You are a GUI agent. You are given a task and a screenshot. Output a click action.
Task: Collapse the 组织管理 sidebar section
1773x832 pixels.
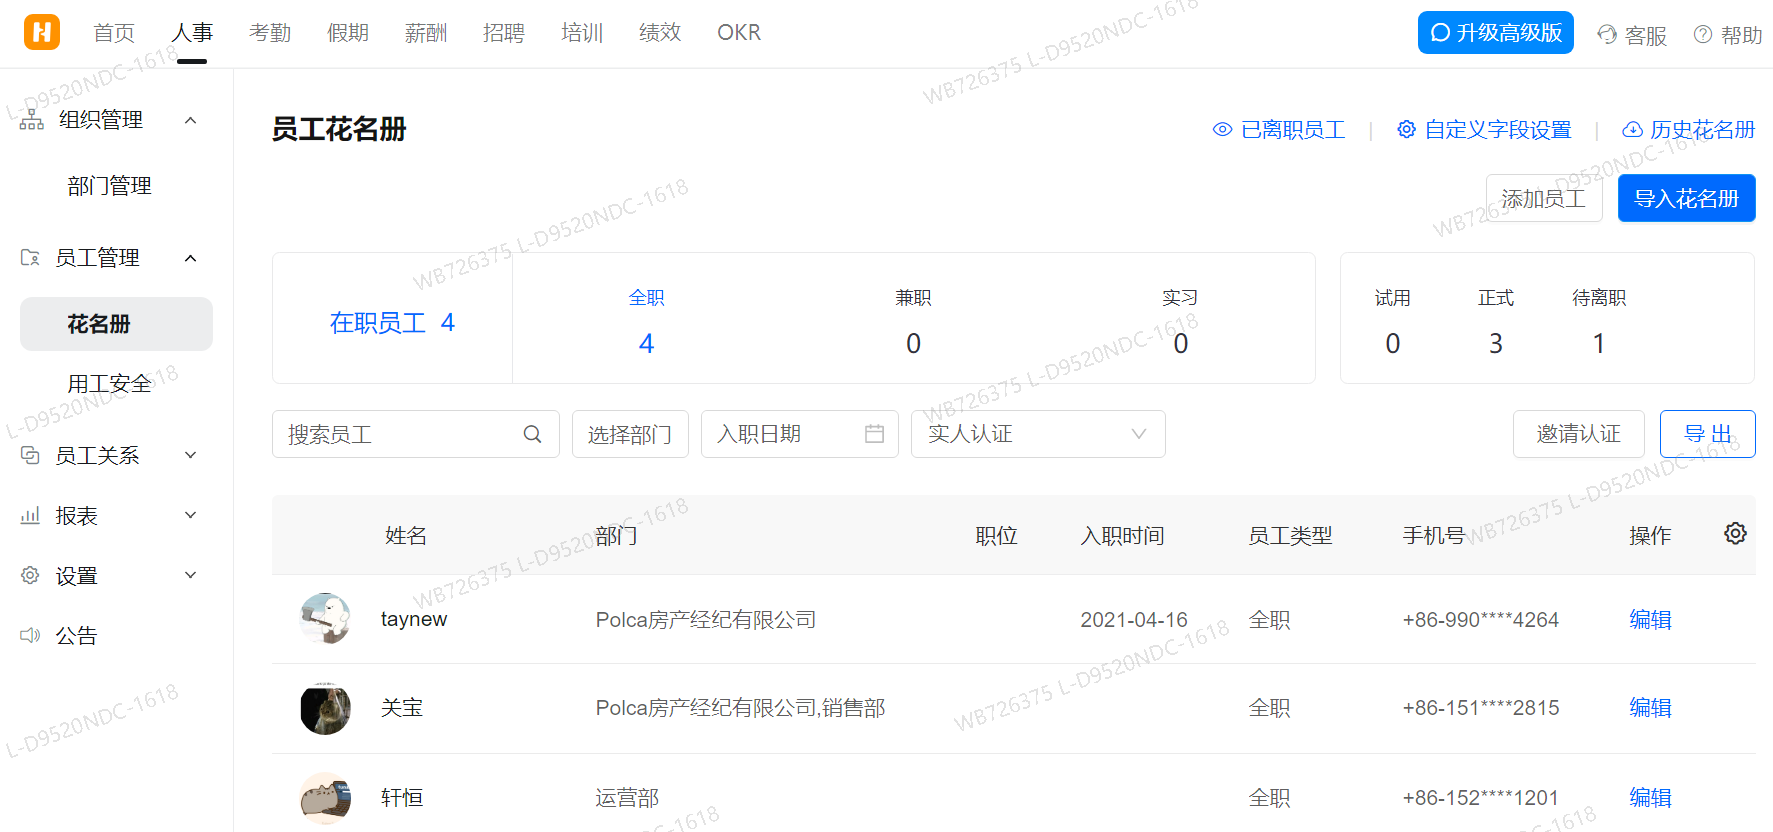tap(190, 120)
